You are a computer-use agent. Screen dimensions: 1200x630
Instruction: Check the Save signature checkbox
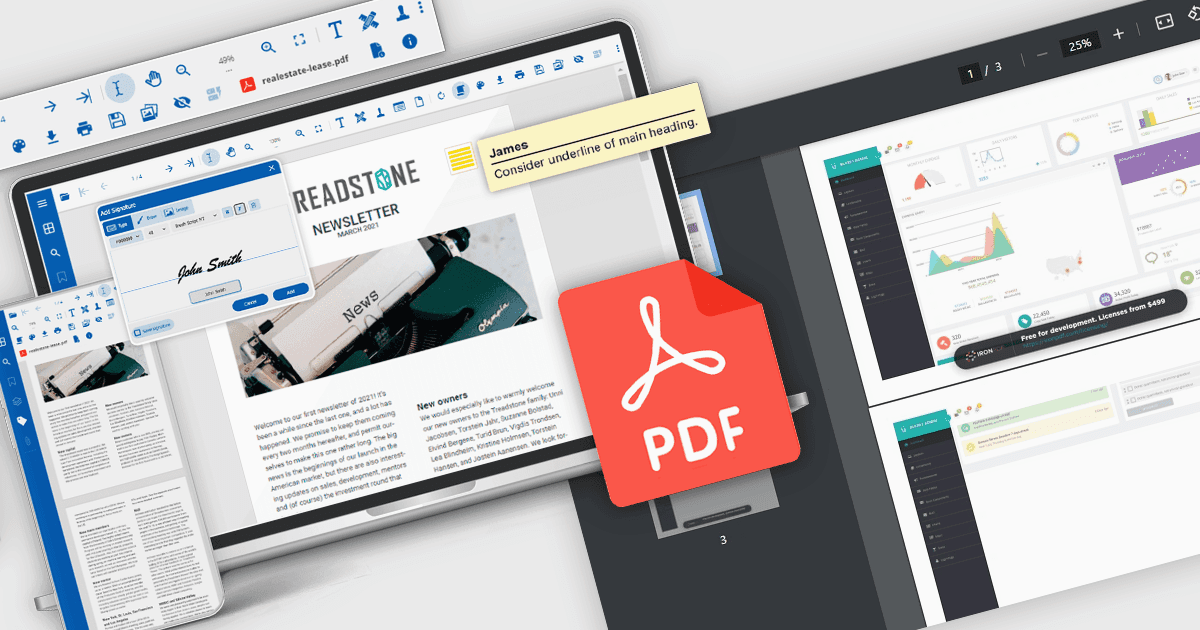(137, 330)
